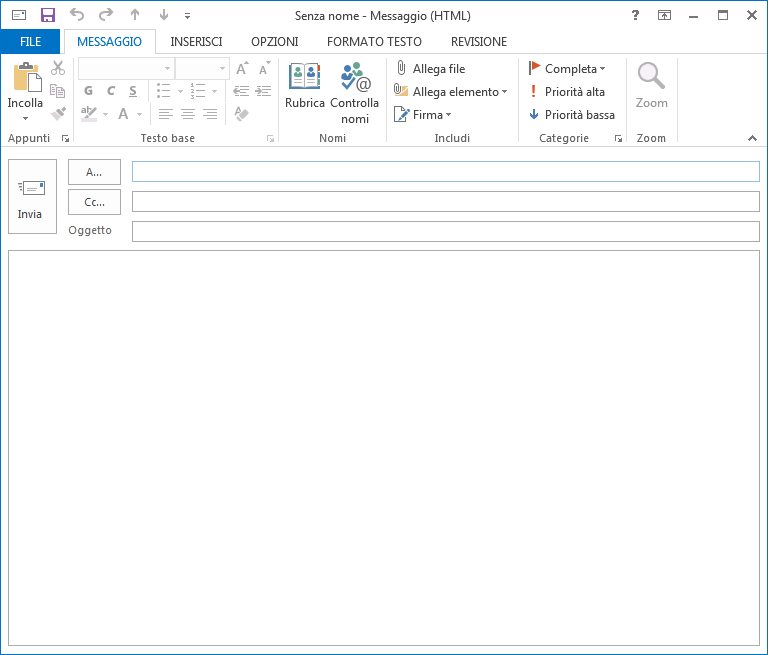Open the Help question mark icon
This screenshot has width=768, height=655.
pos(636,16)
